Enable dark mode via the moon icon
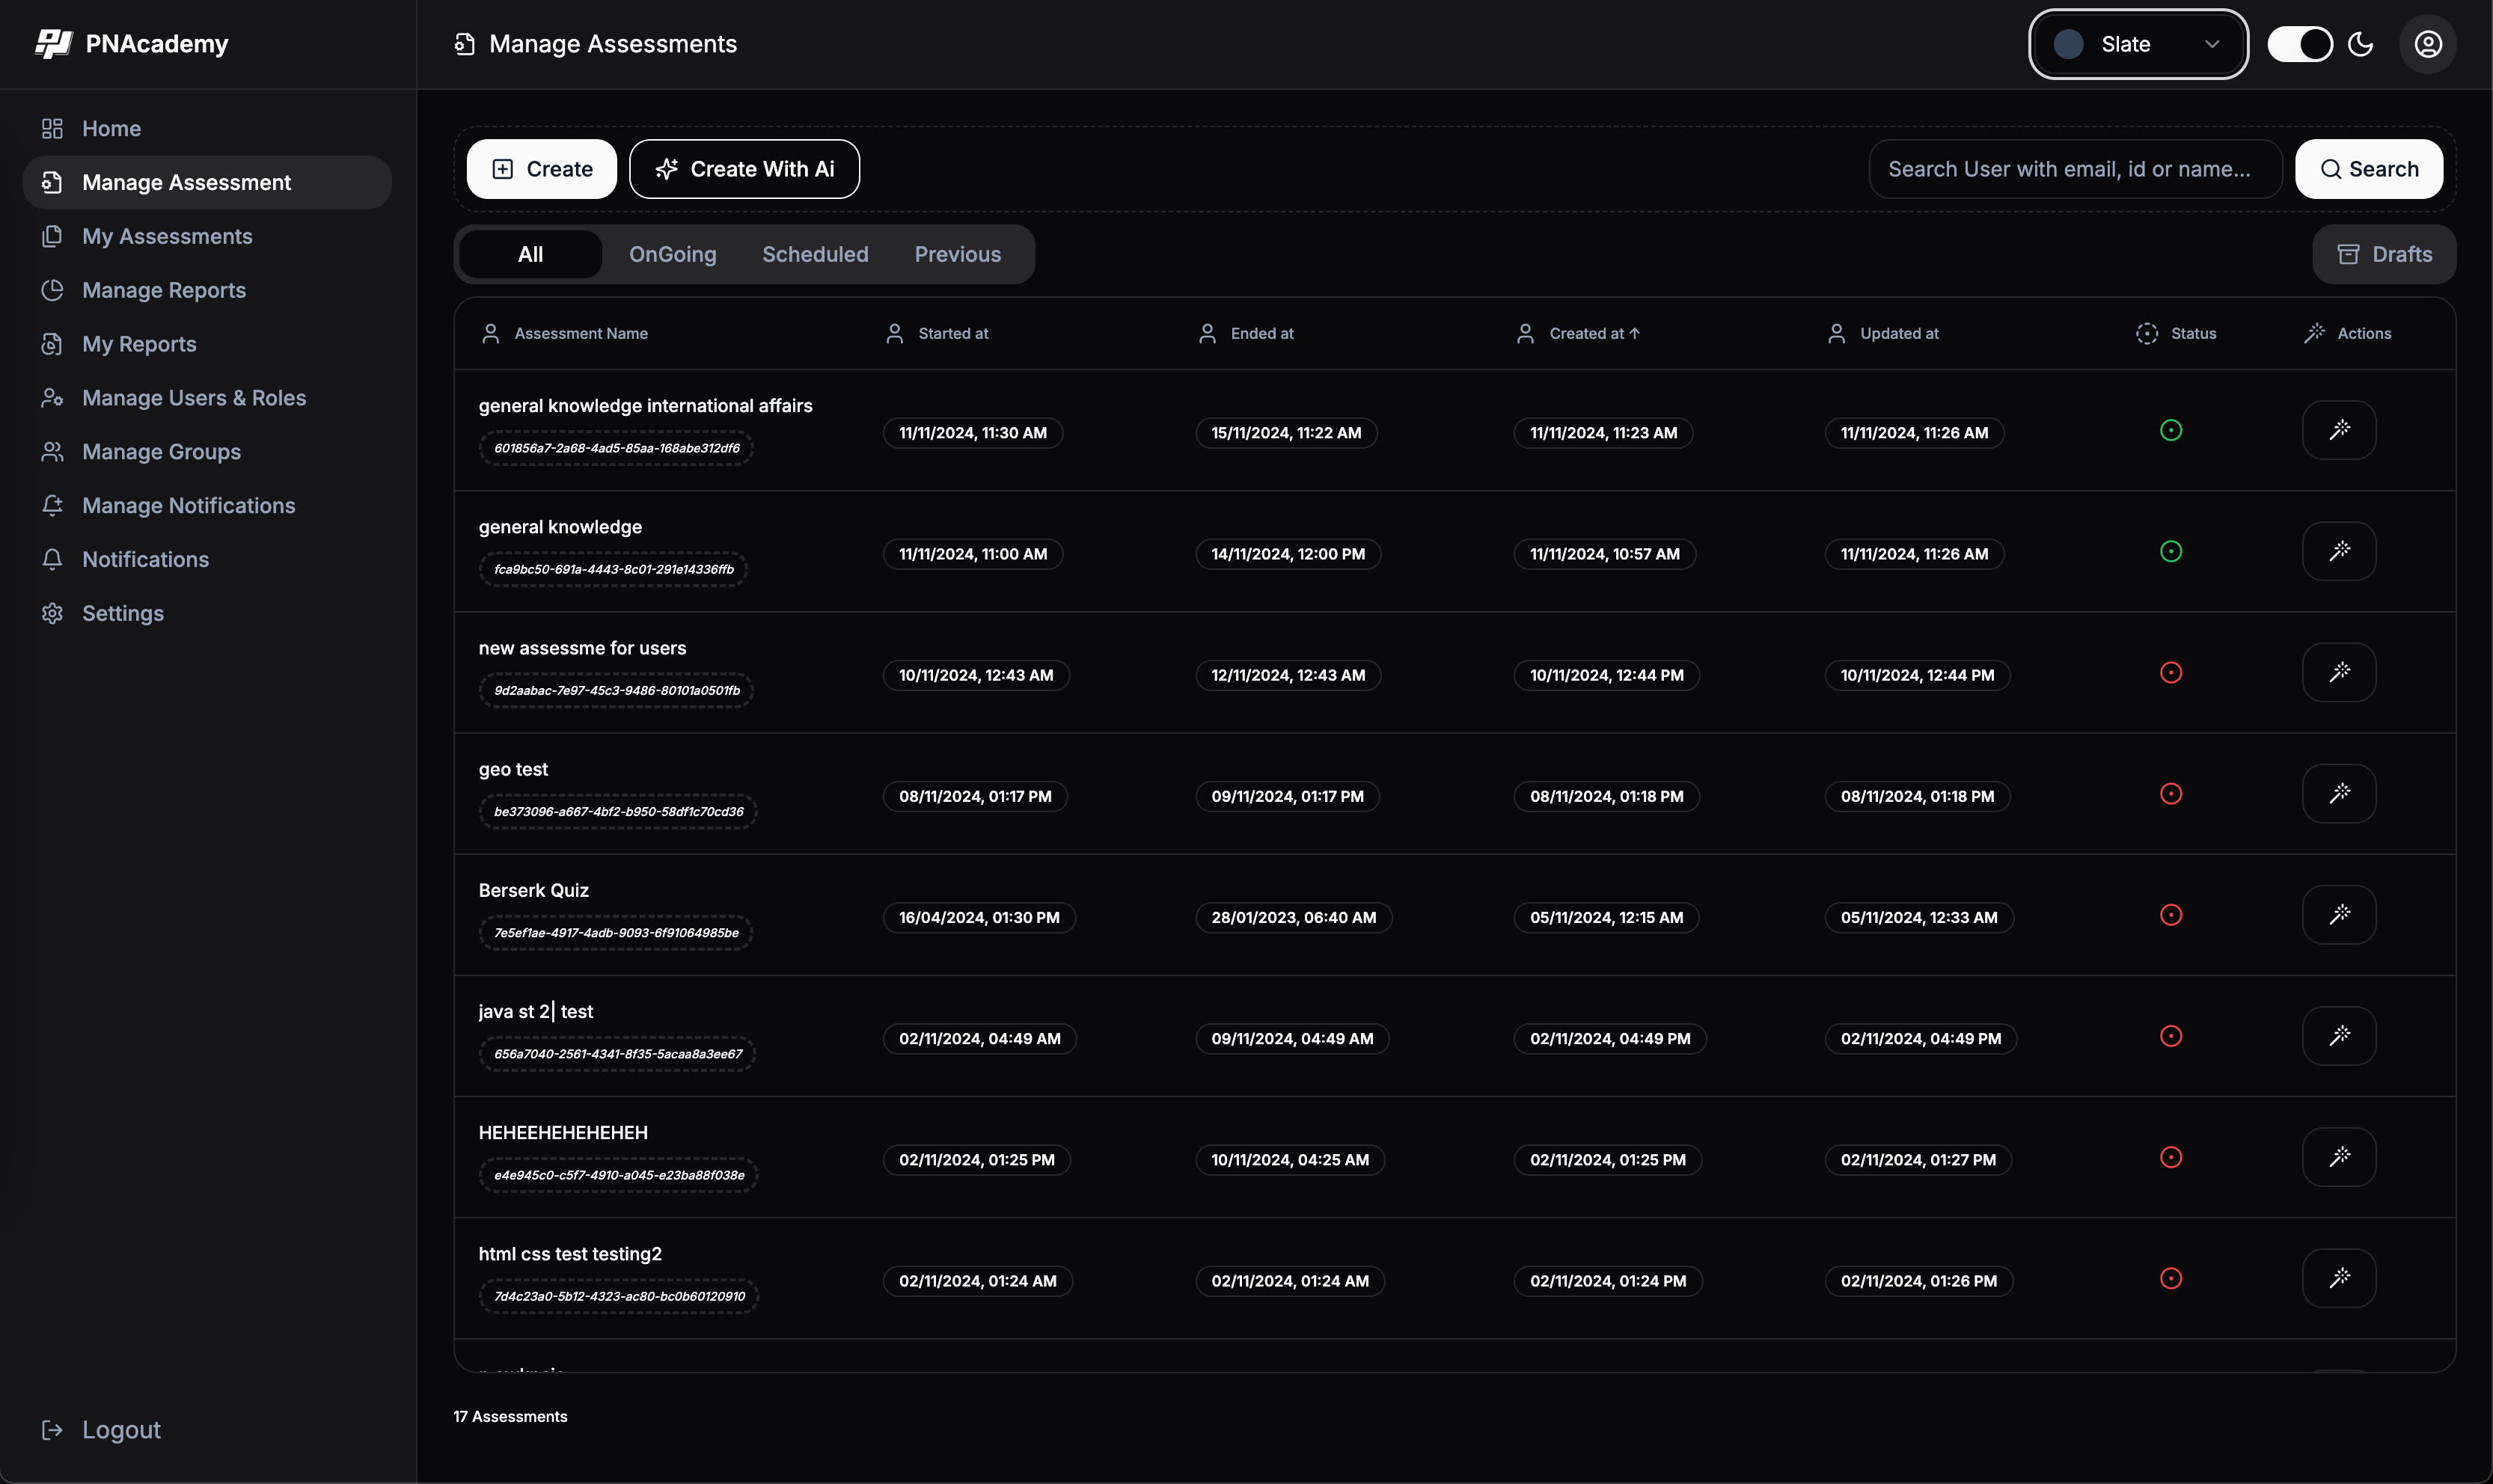2493x1484 pixels. pyautogui.click(x=2360, y=44)
